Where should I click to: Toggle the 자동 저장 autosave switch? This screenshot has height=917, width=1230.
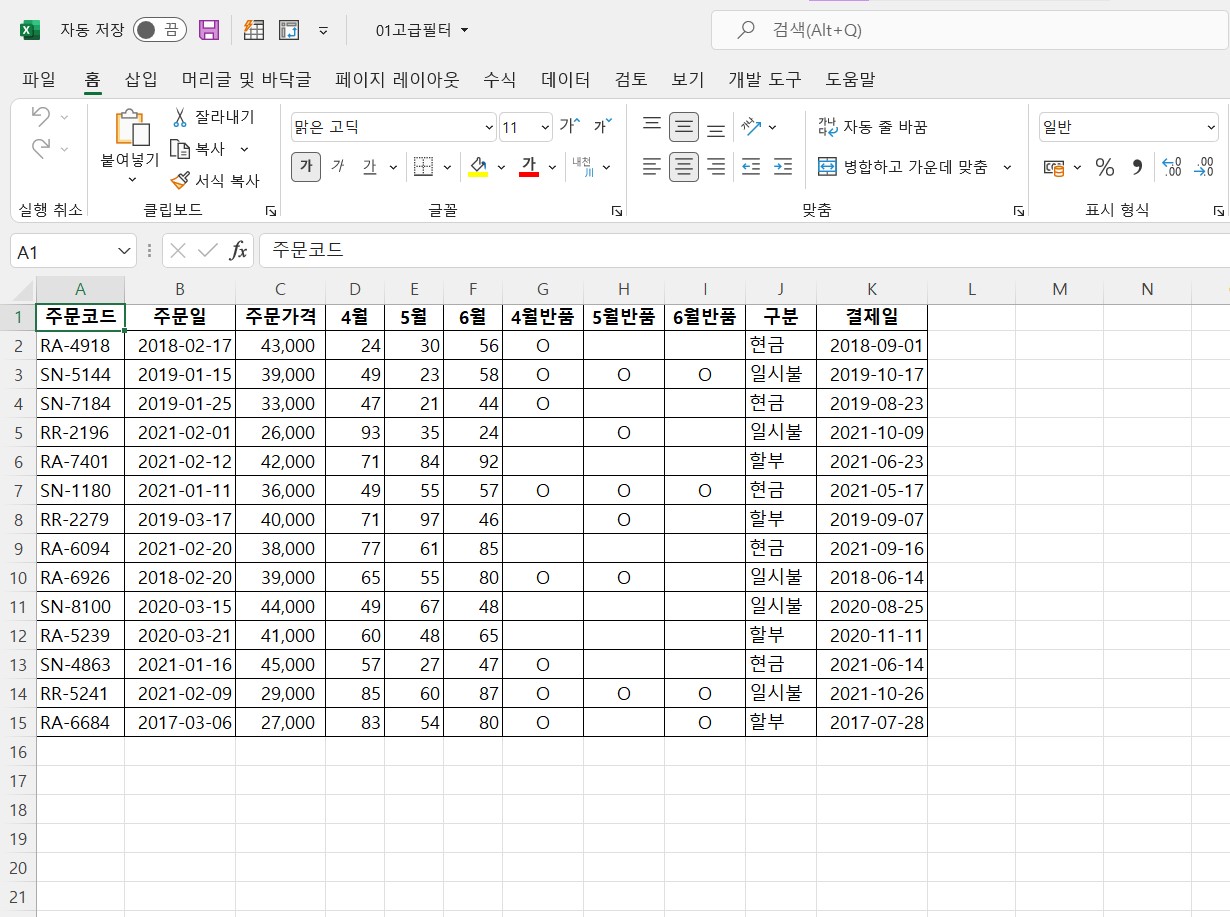pos(160,30)
